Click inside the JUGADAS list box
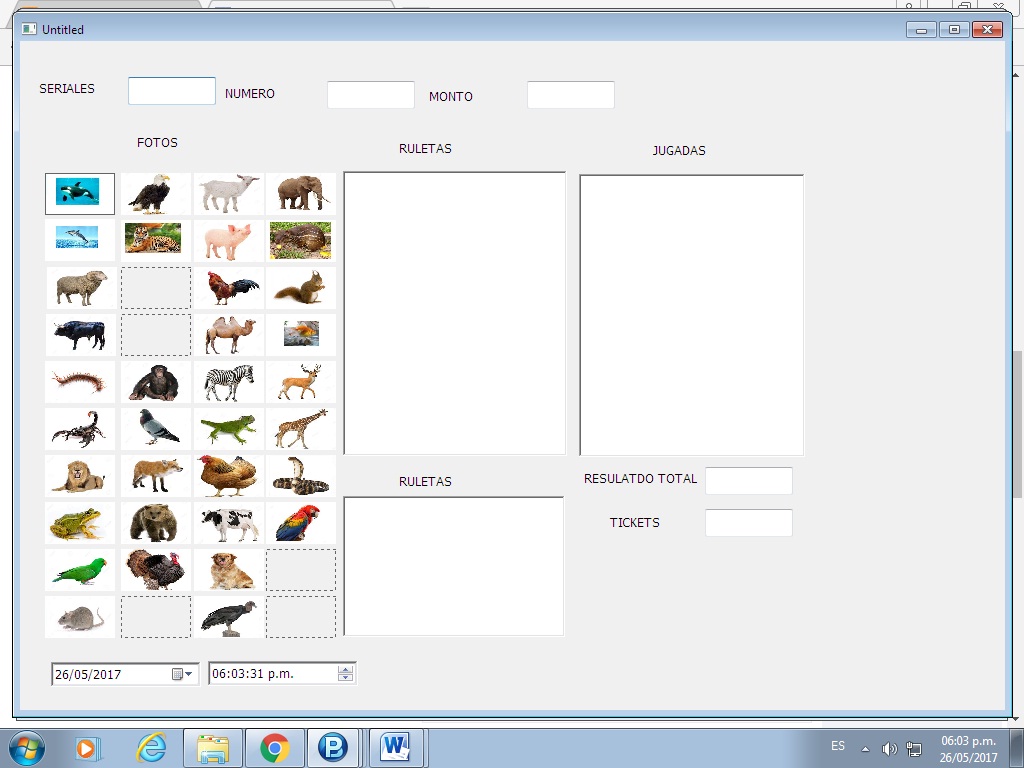 point(692,315)
